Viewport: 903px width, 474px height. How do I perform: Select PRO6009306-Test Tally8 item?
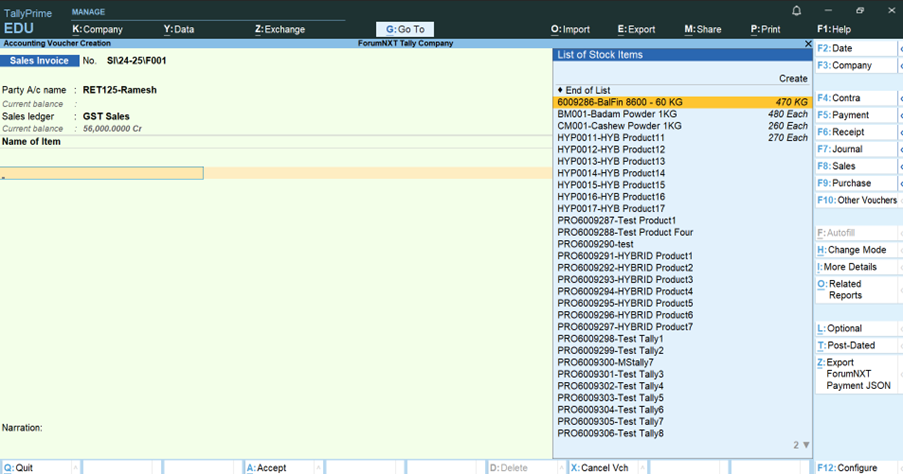coord(682,433)
